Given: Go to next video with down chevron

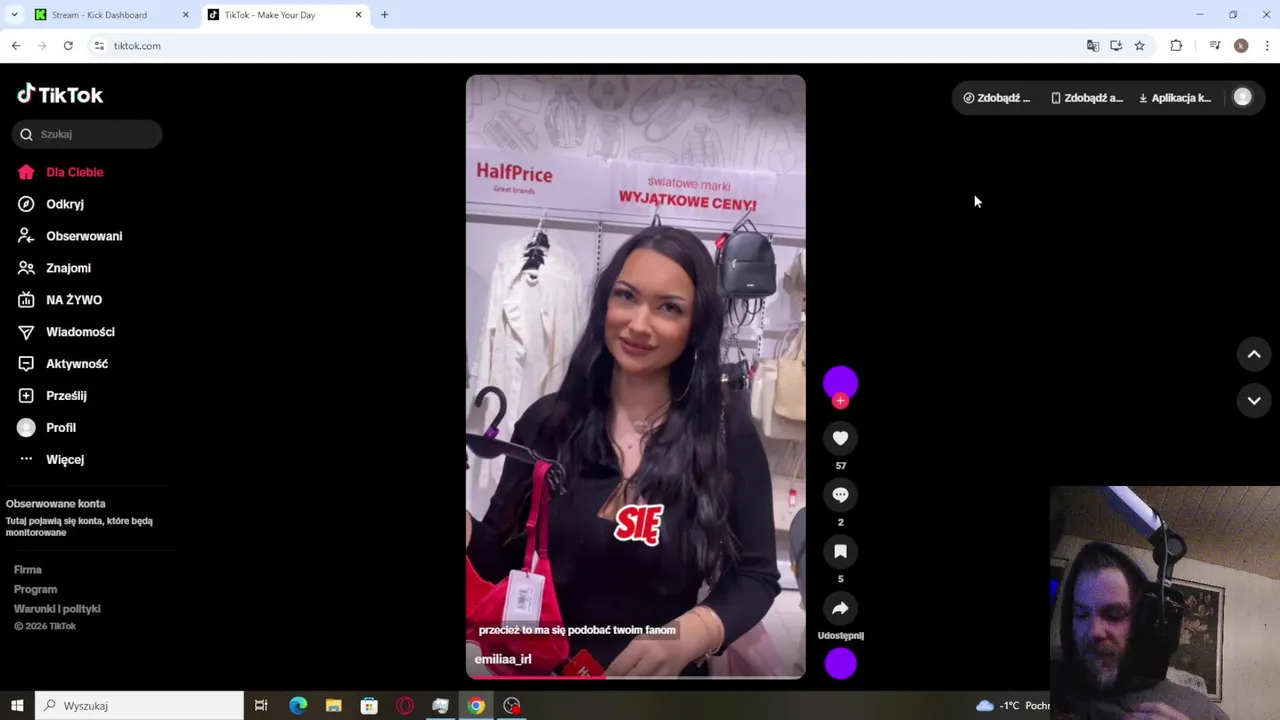Looking at the screenshot, I should (1254, 401).
